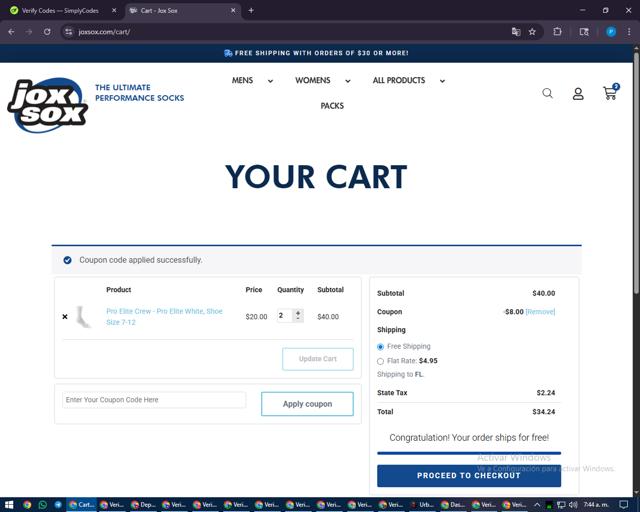The height and width of the screenshot is (512, 640).
Task: Click the Total $34.24 amount
Action: point(544,412)
